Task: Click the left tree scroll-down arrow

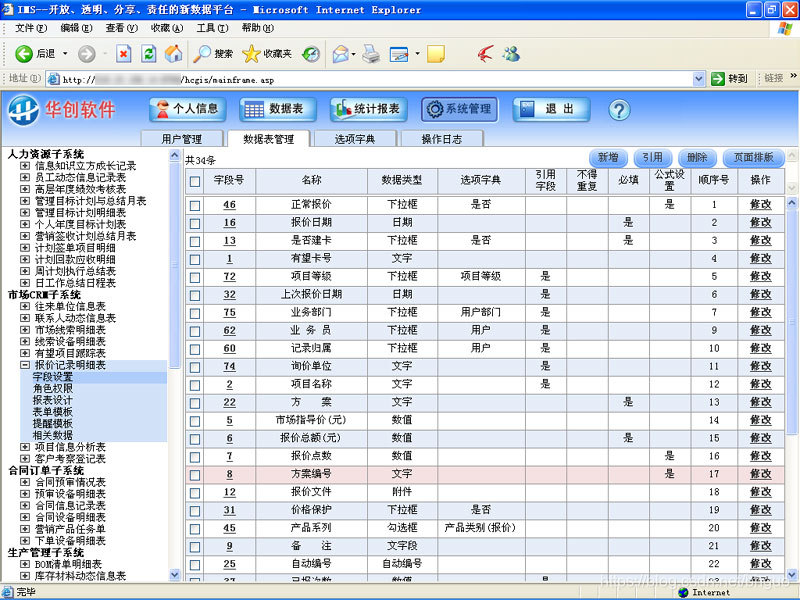Action: pos(174,574)
